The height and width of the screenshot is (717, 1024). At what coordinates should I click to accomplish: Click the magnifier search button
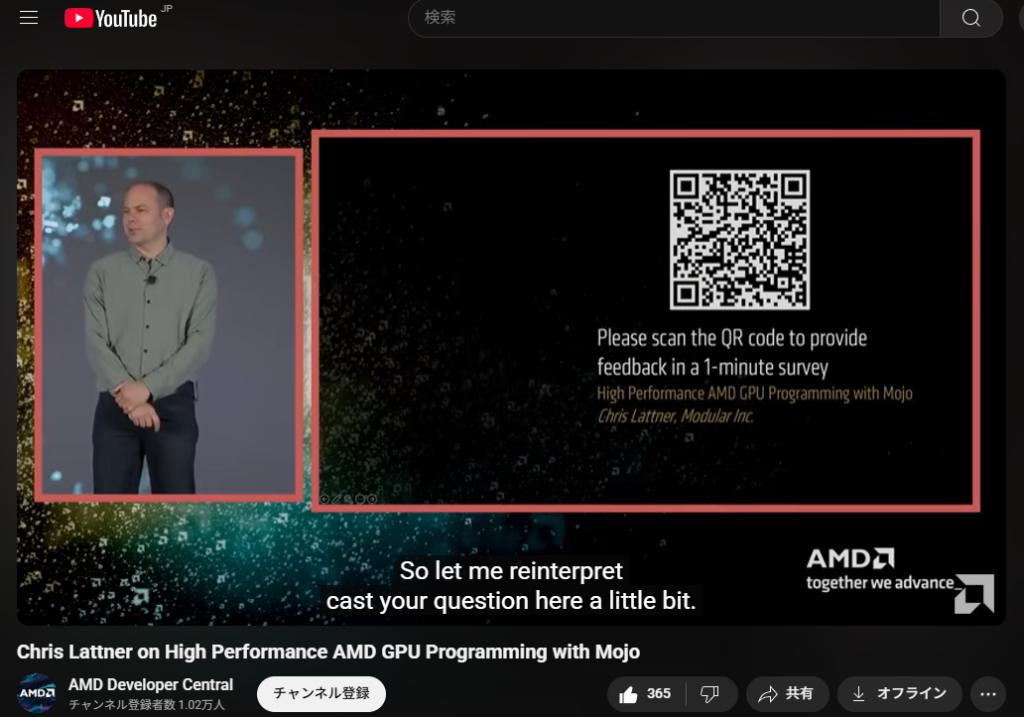970,18
